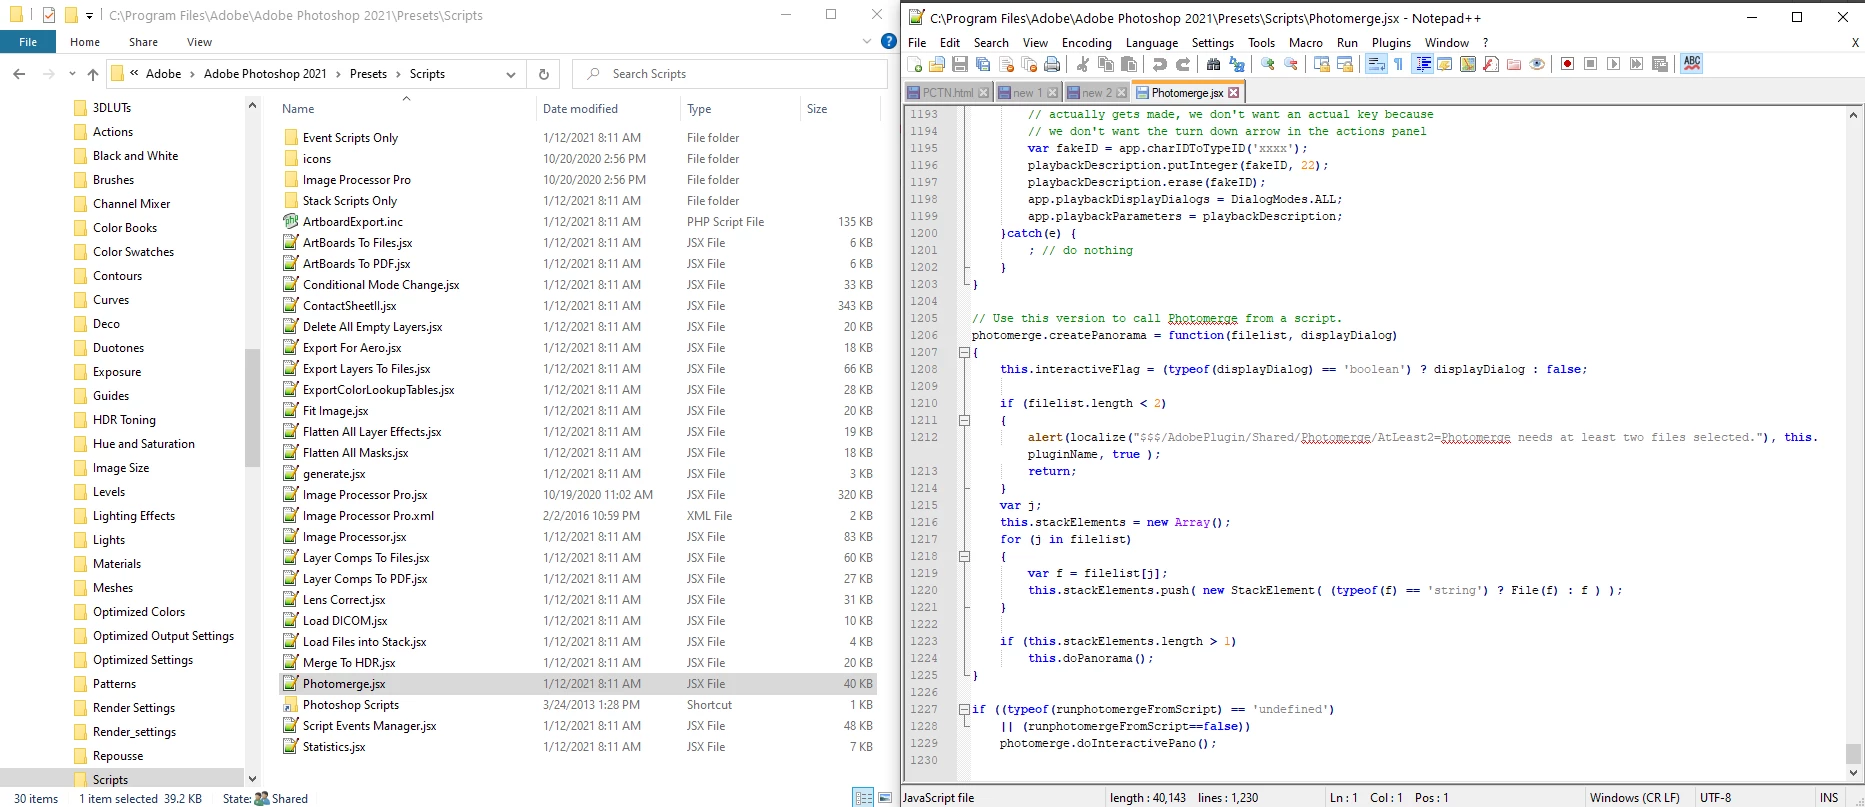Refresh the Scripts folder listing

click(543, 74)
